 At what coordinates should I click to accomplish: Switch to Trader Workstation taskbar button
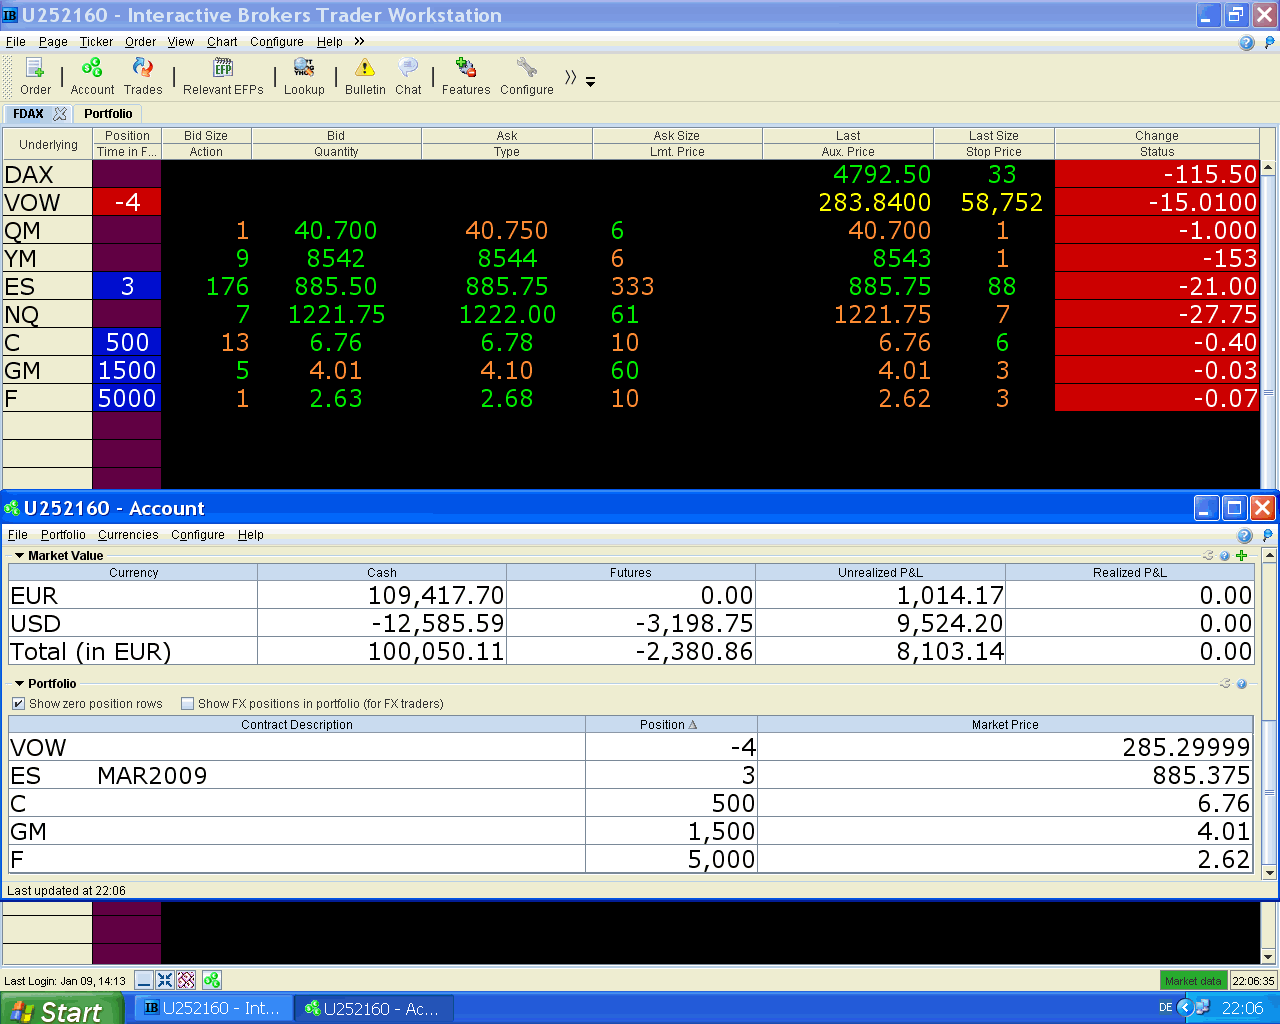tap(213, 1008)
